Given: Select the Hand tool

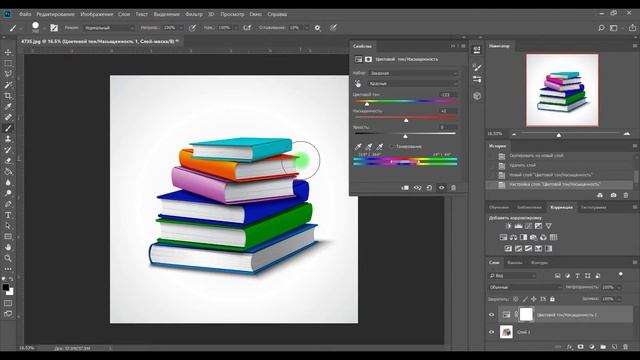Looking at the screenshot, I should pos(8,247).
